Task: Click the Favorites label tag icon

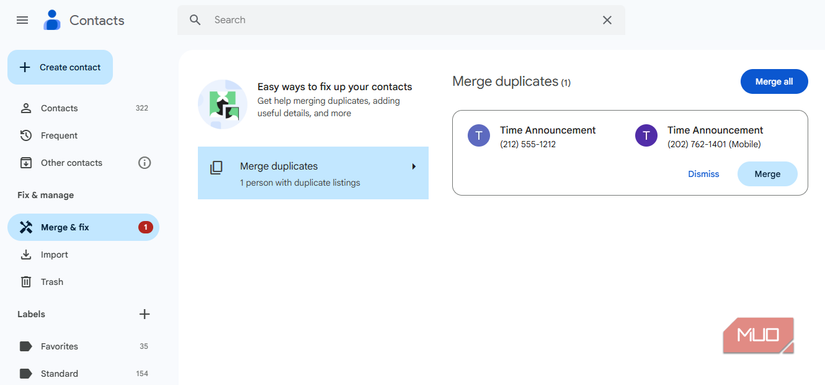Action: point(26,347)
